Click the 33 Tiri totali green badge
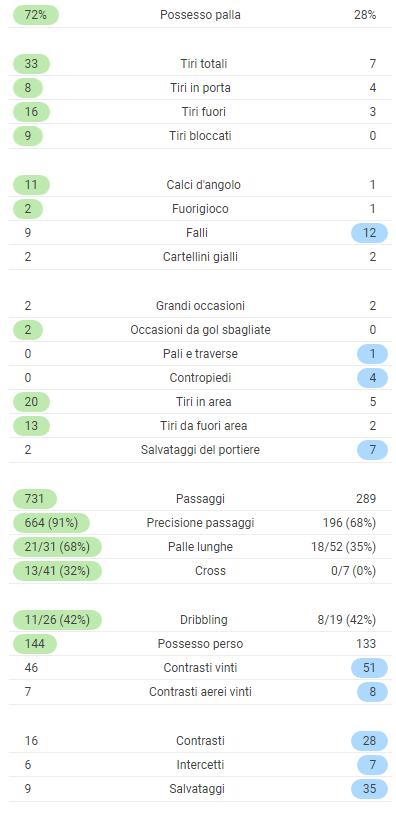This screenshot has height=821, width=396. [x=31, y=64]
